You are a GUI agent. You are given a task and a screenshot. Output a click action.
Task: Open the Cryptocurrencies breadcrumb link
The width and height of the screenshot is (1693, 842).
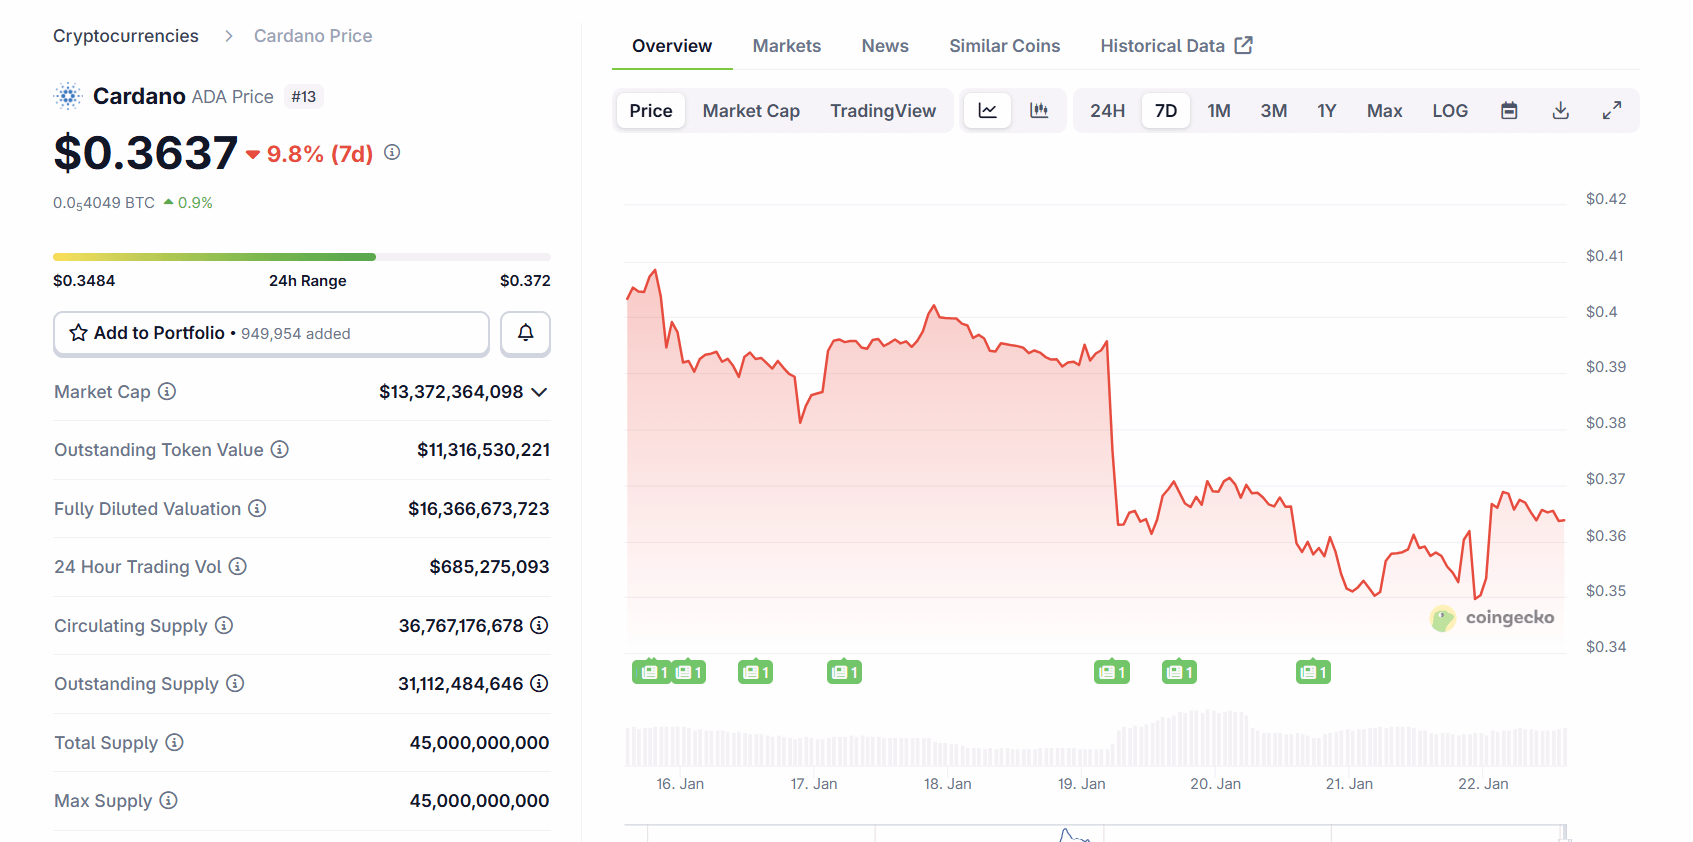point(126,36)
